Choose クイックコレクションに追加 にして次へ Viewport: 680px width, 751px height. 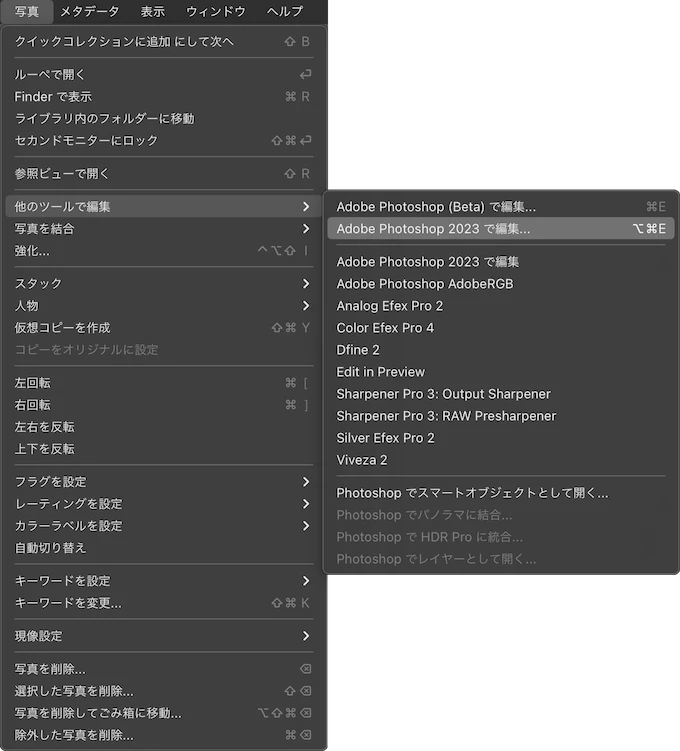[164, 42]
